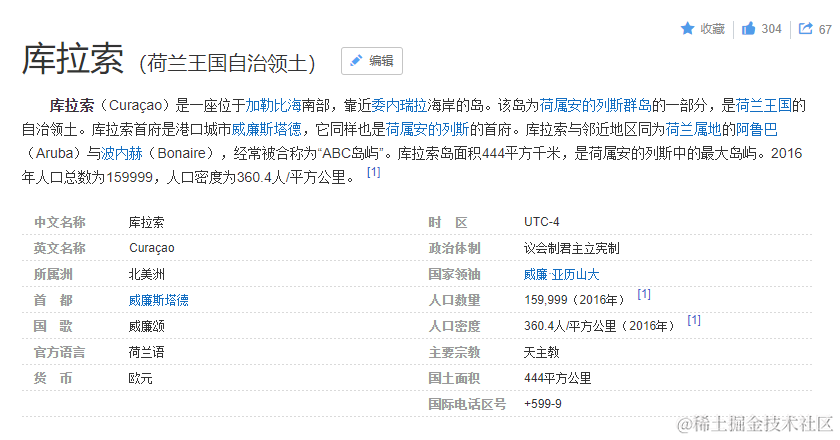Click the UTC-4 time zone value
This screenshot has height=440, width=840.
542,222
